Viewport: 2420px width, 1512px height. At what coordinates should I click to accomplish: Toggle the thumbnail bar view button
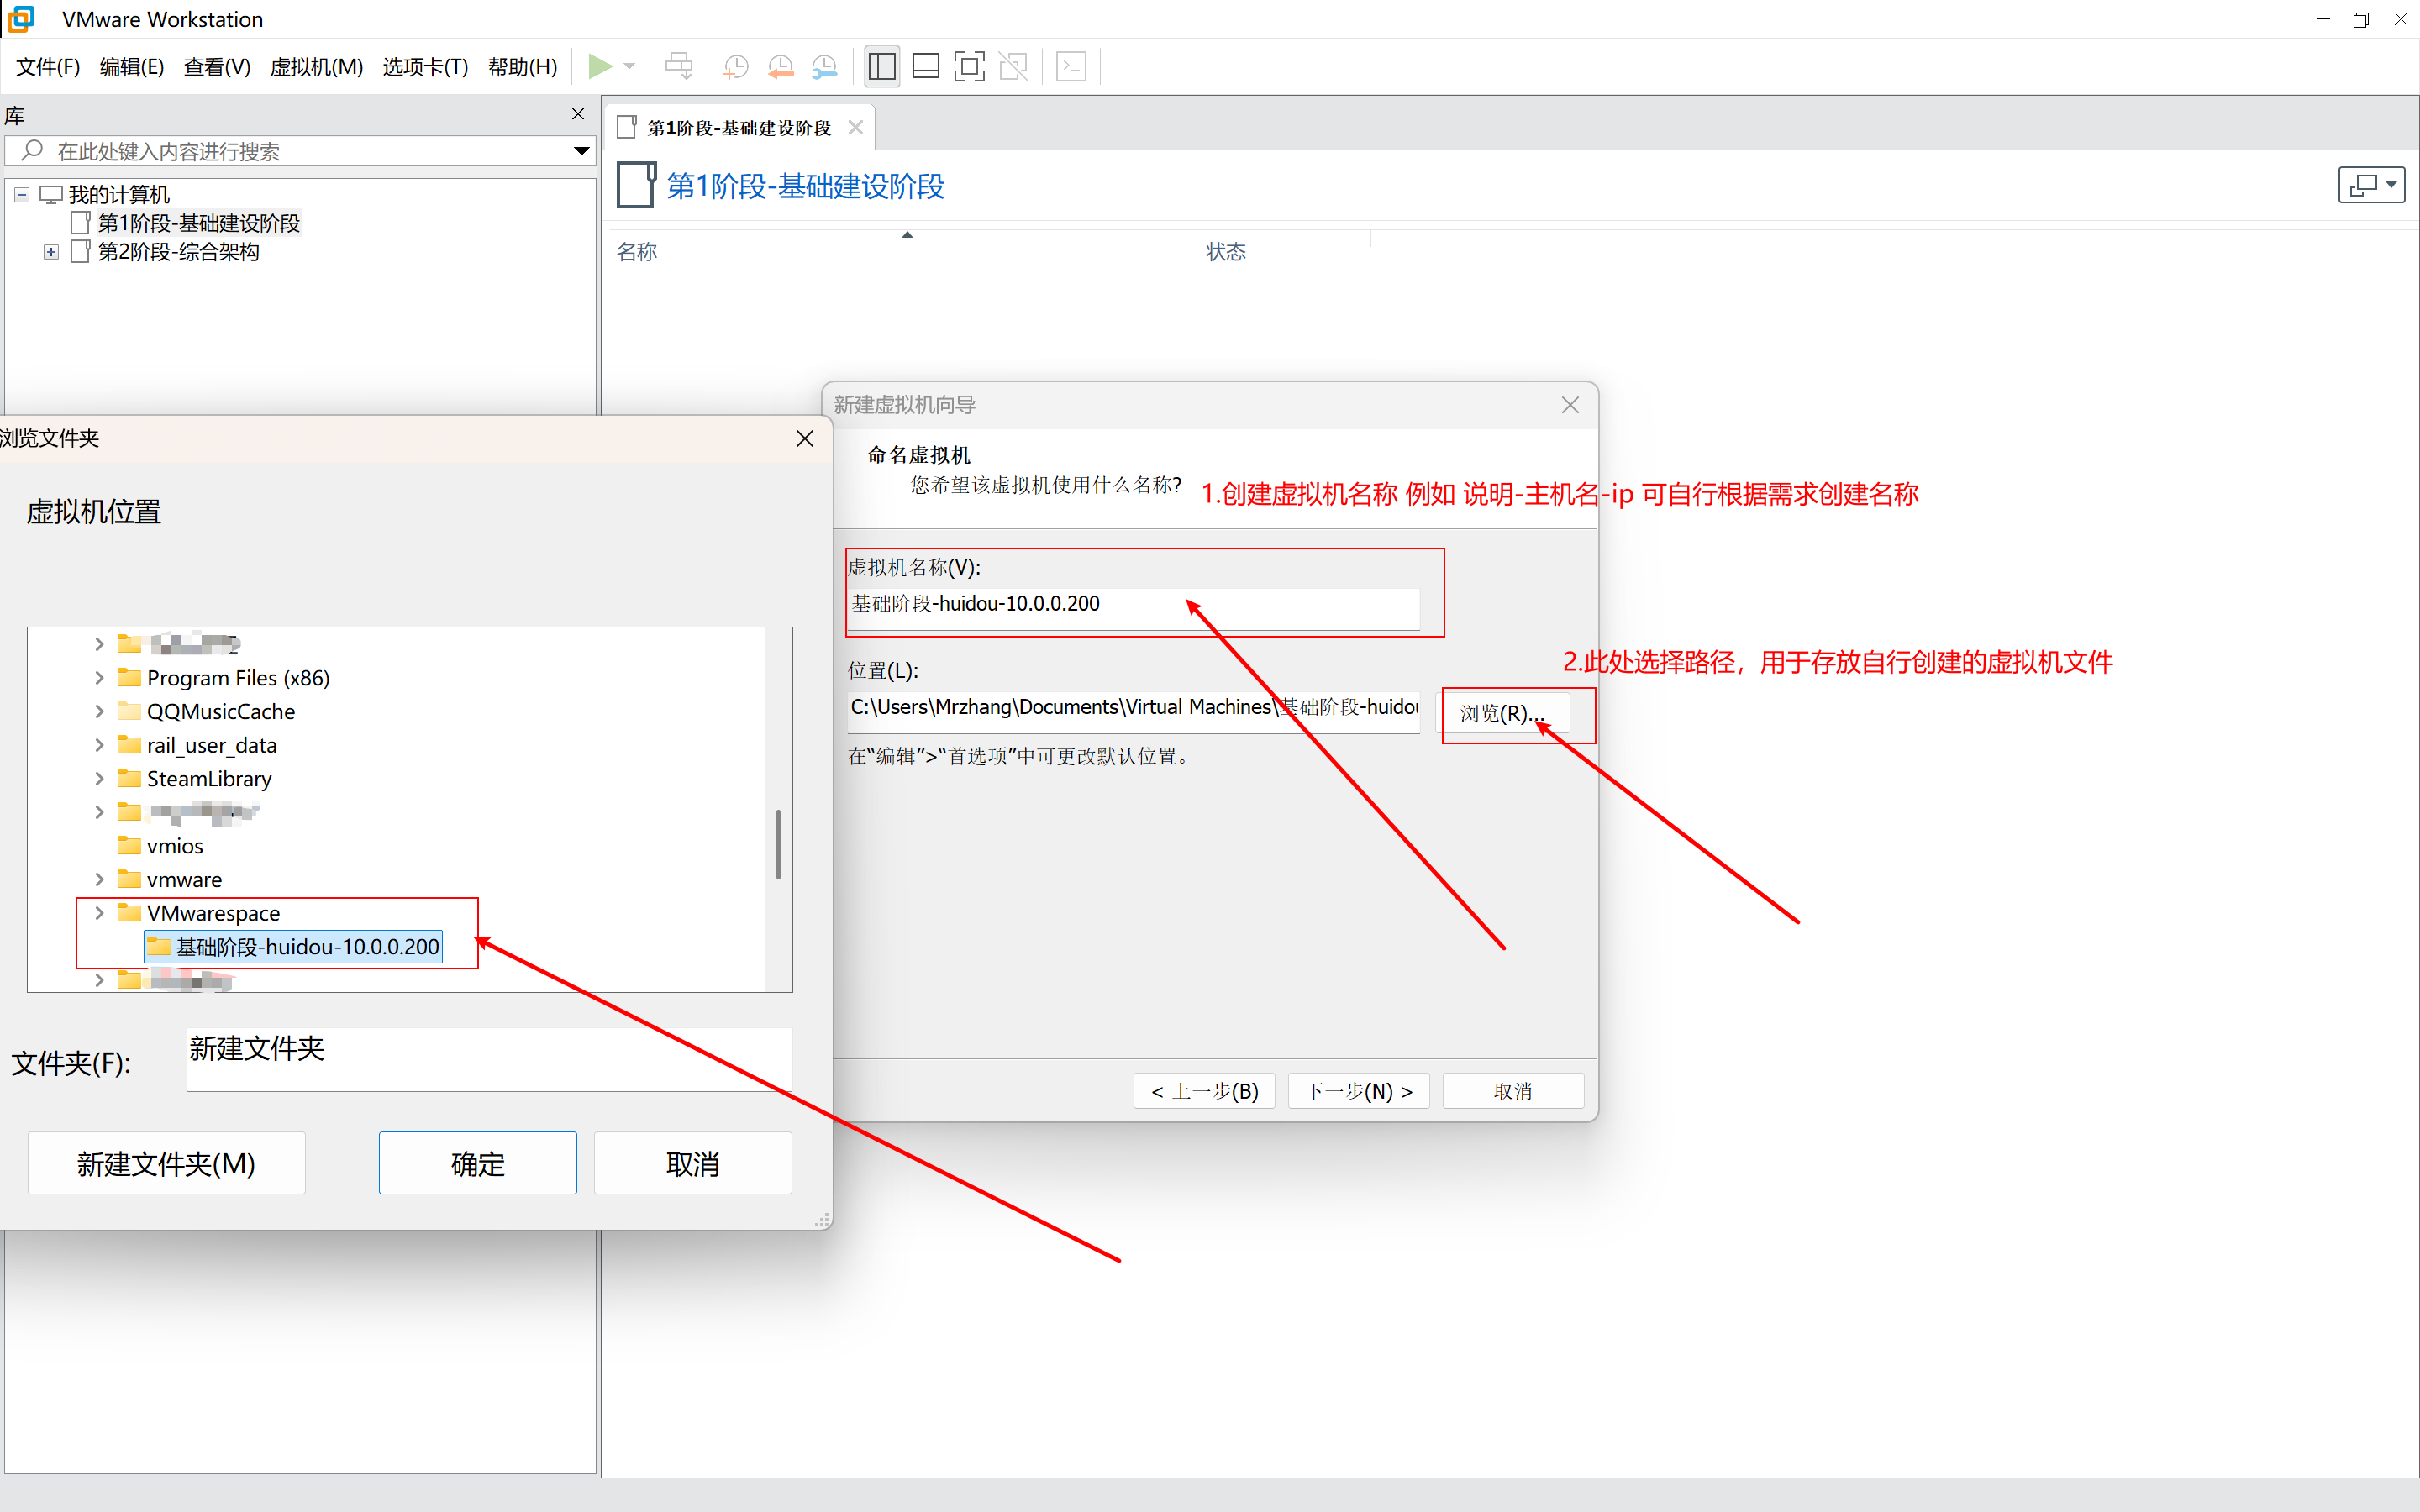926,67
